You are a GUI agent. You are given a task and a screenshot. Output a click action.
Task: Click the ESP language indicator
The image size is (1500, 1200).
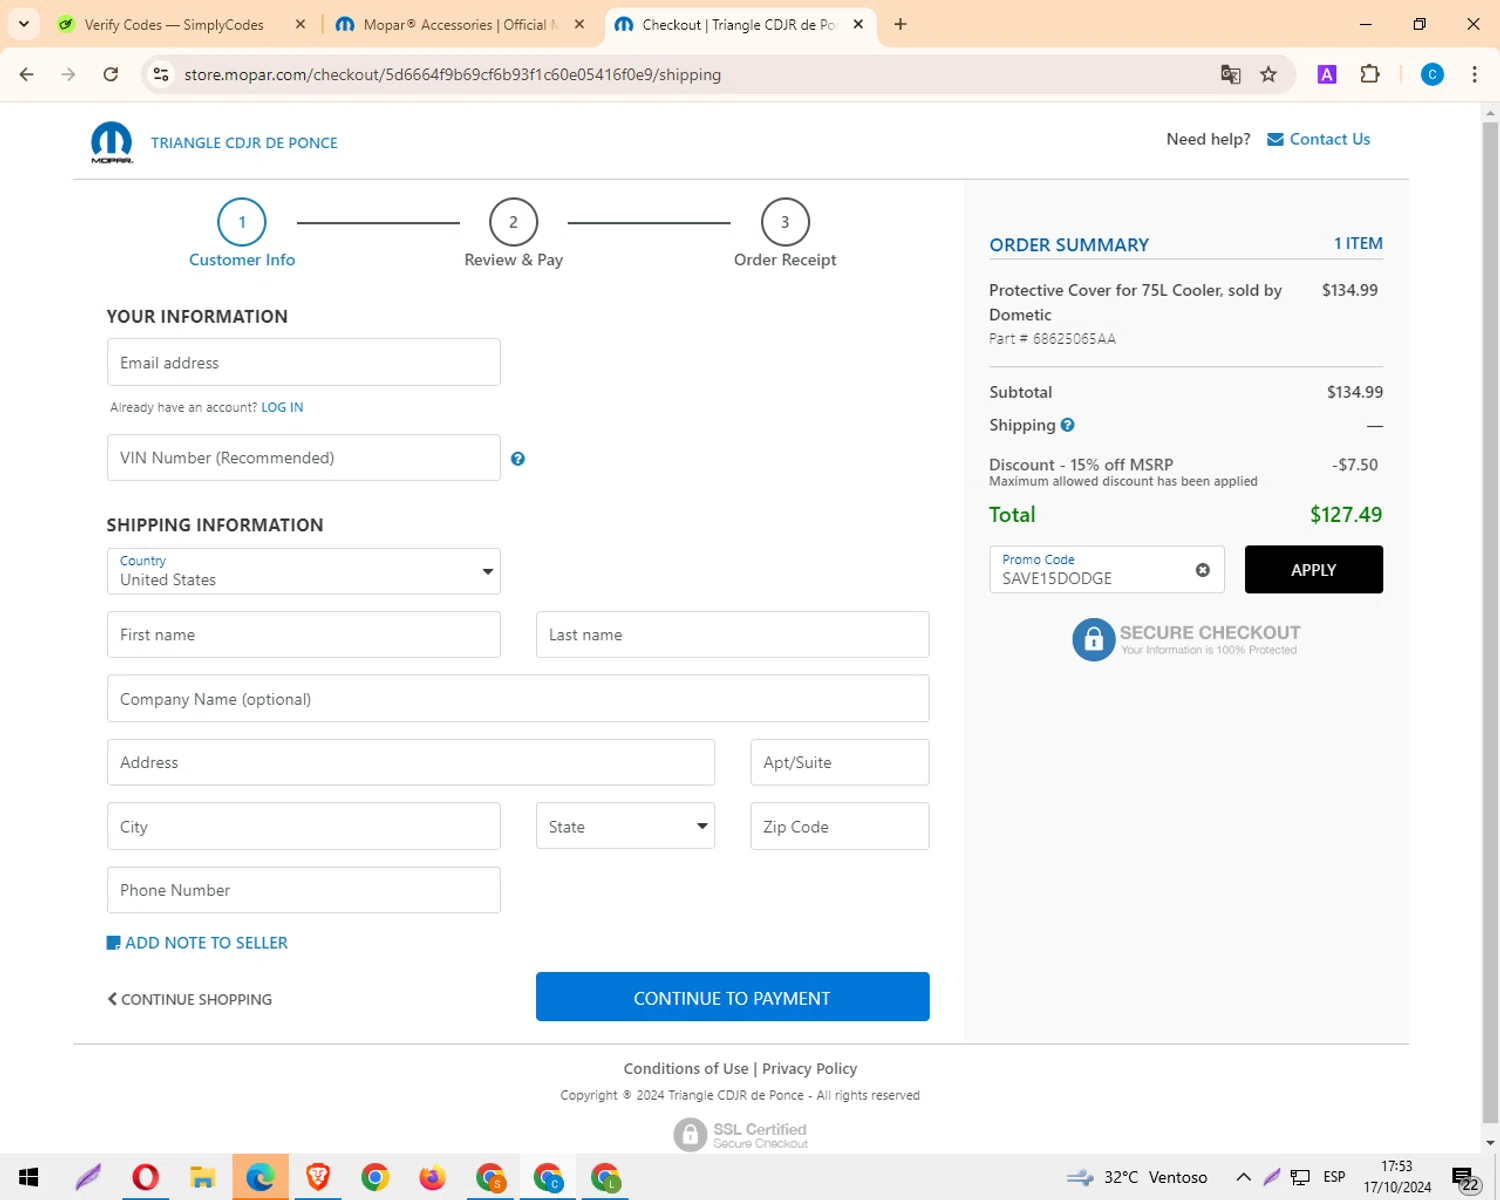coord(1334,1177)
